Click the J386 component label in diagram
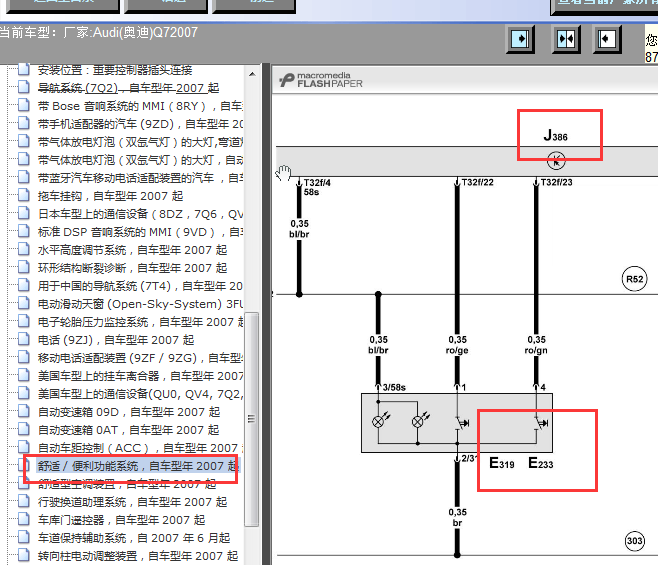The height and width of the screenshot is (565, 658). 555,135
